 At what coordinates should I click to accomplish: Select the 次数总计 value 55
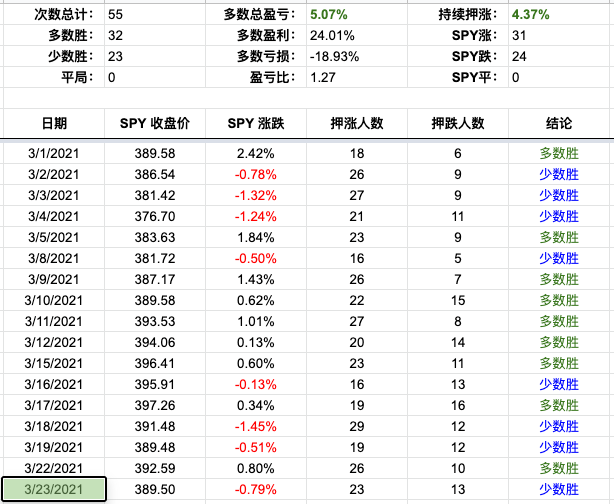click(x=116, y=15)
